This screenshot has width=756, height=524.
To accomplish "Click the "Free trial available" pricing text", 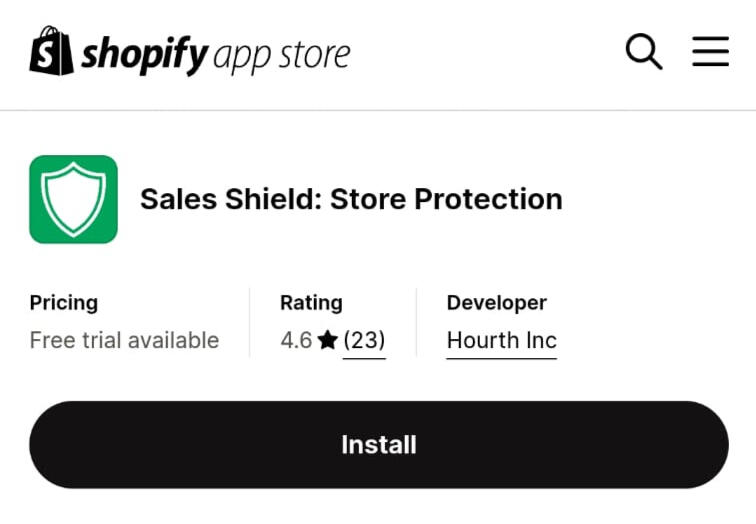I will click(124, 341).
